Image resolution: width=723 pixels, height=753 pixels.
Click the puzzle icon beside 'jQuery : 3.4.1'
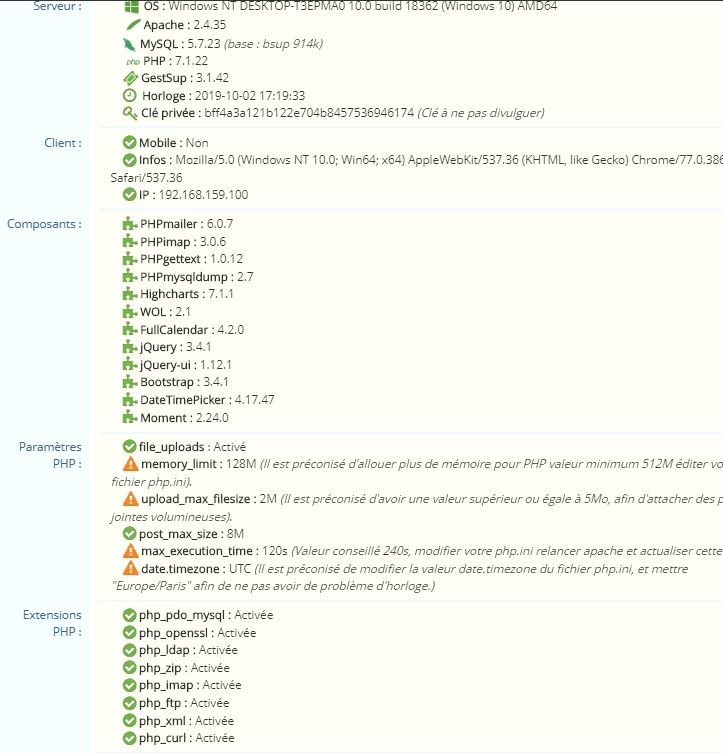(130, 347)
